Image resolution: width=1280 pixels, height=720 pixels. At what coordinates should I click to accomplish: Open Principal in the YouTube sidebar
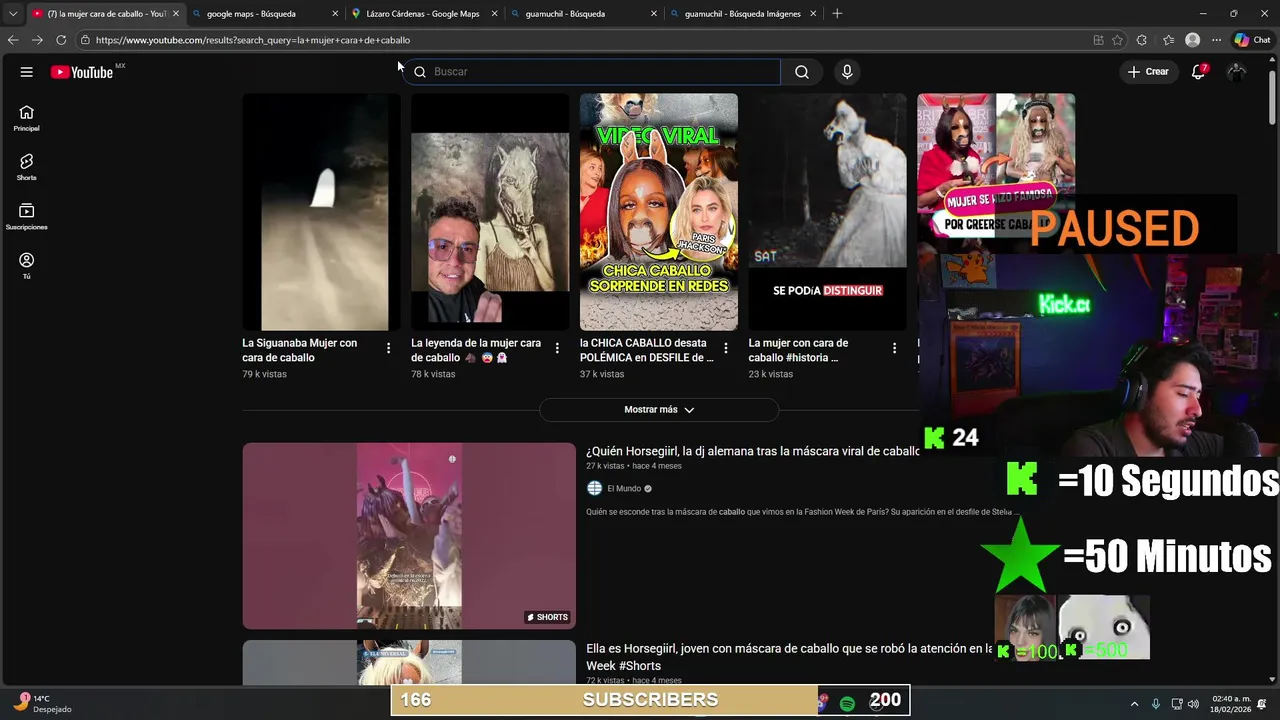click(x=27, y=118)
